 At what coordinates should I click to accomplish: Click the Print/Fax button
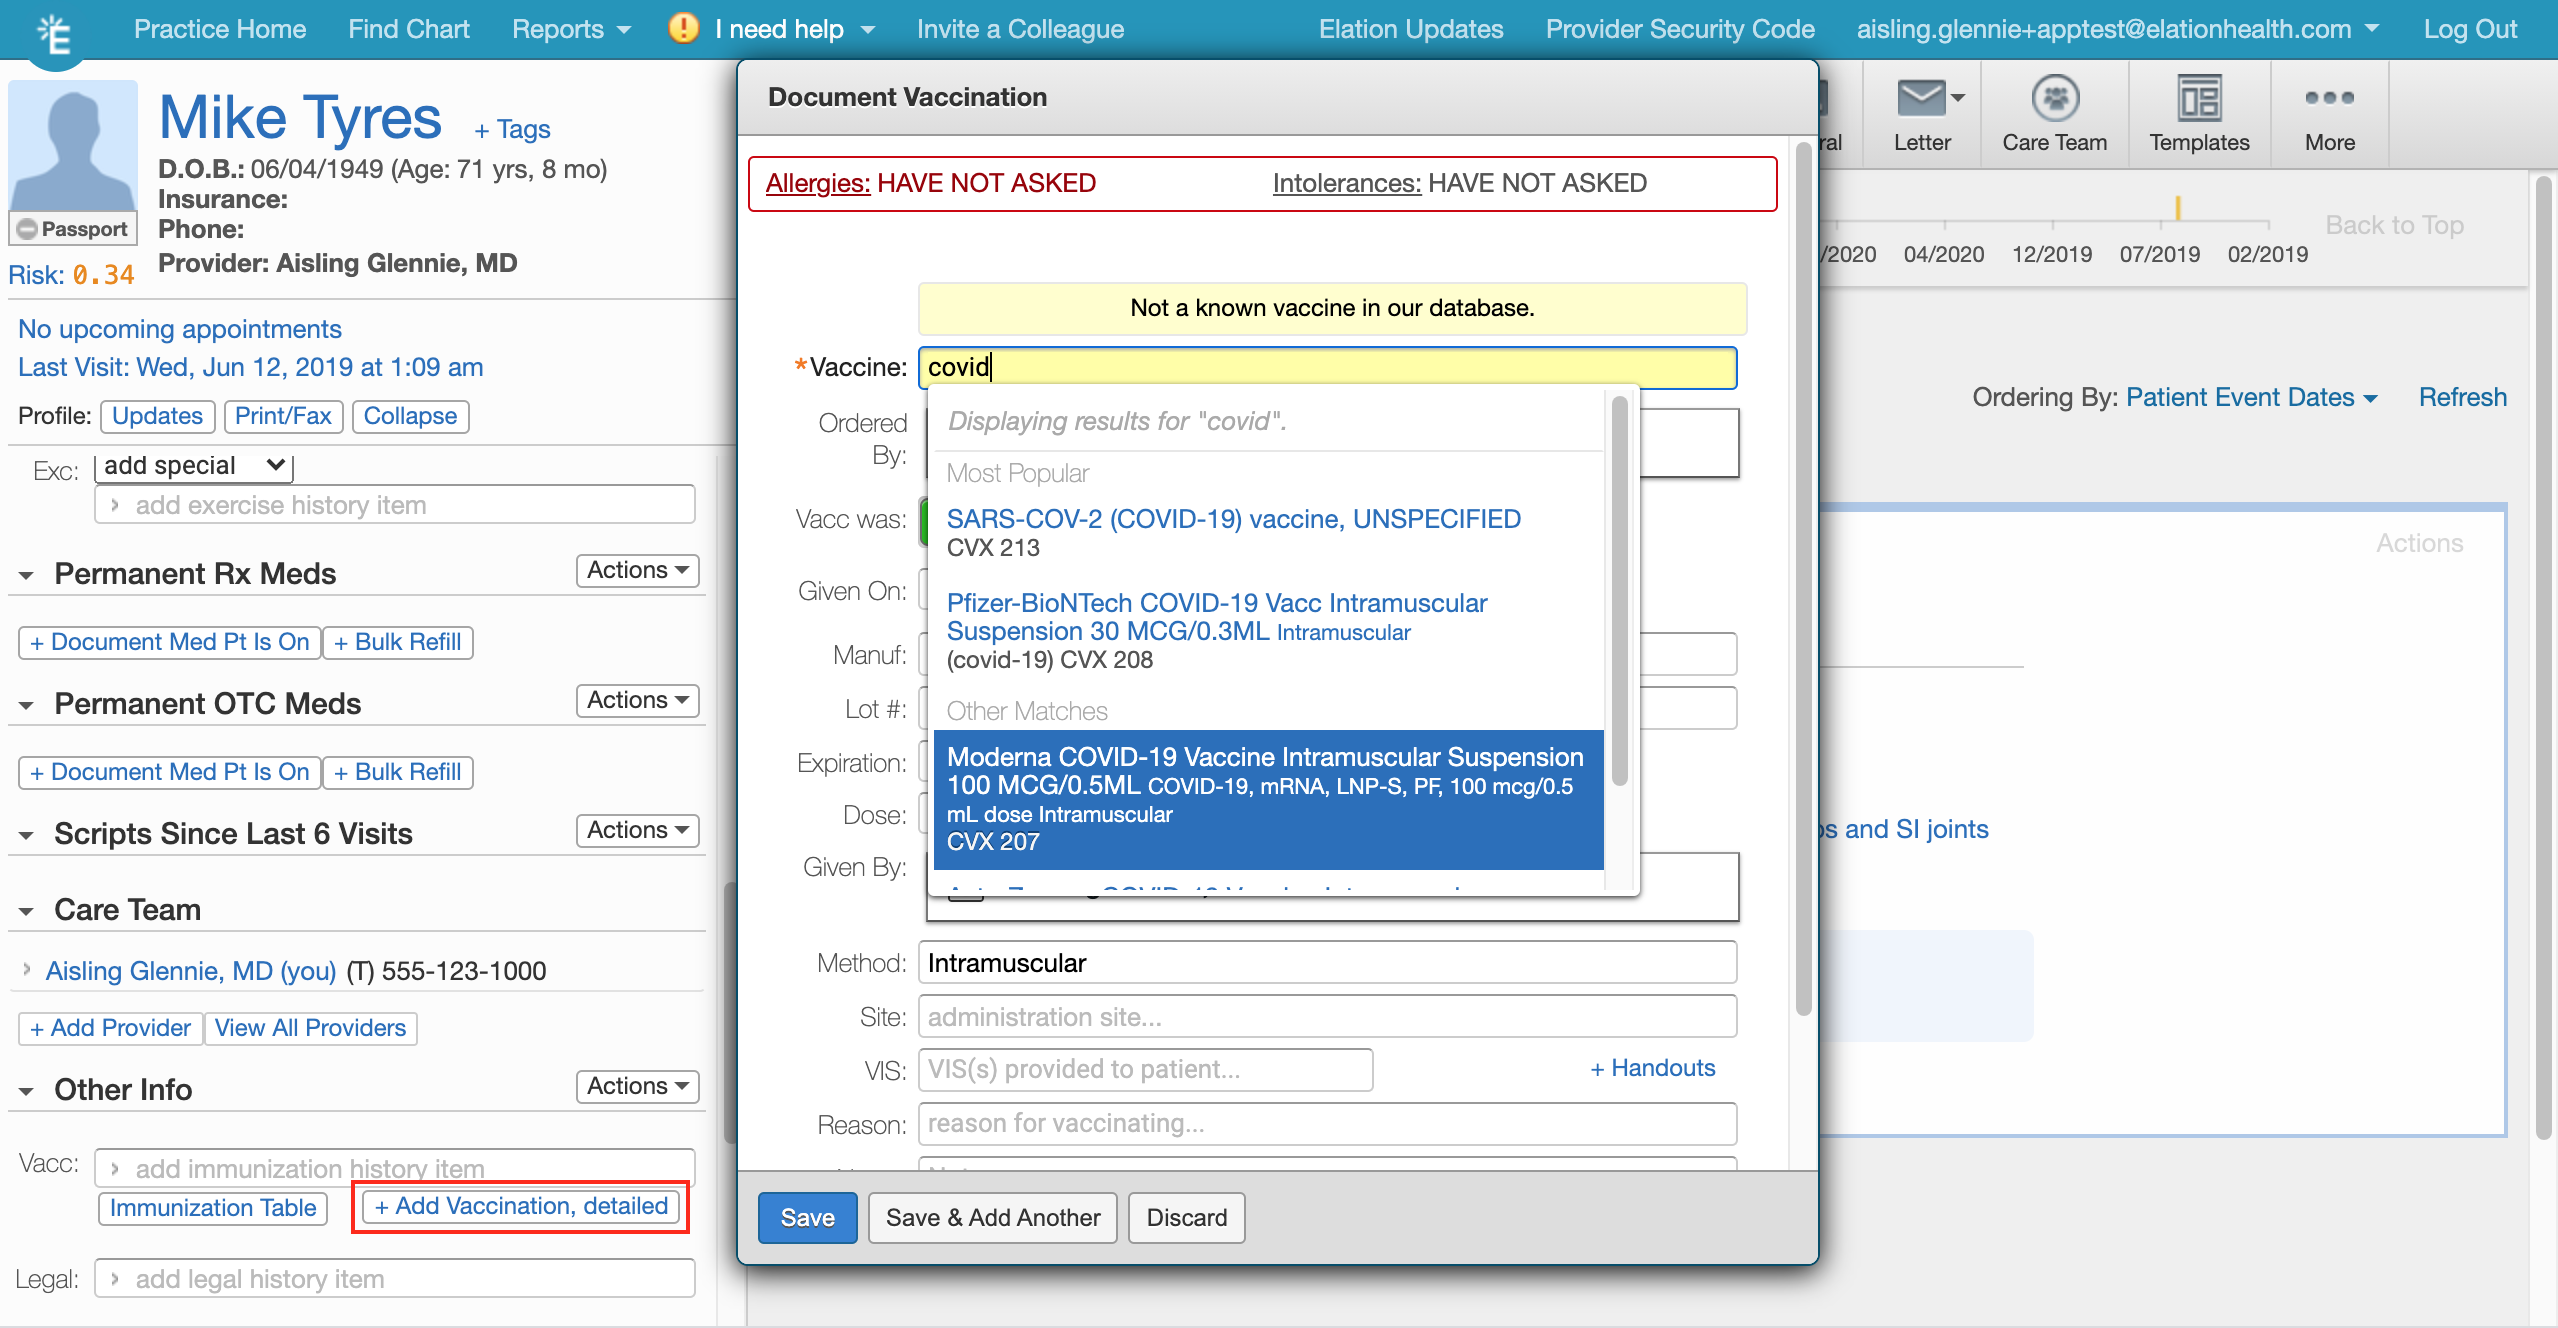click(x=283, y=416)
